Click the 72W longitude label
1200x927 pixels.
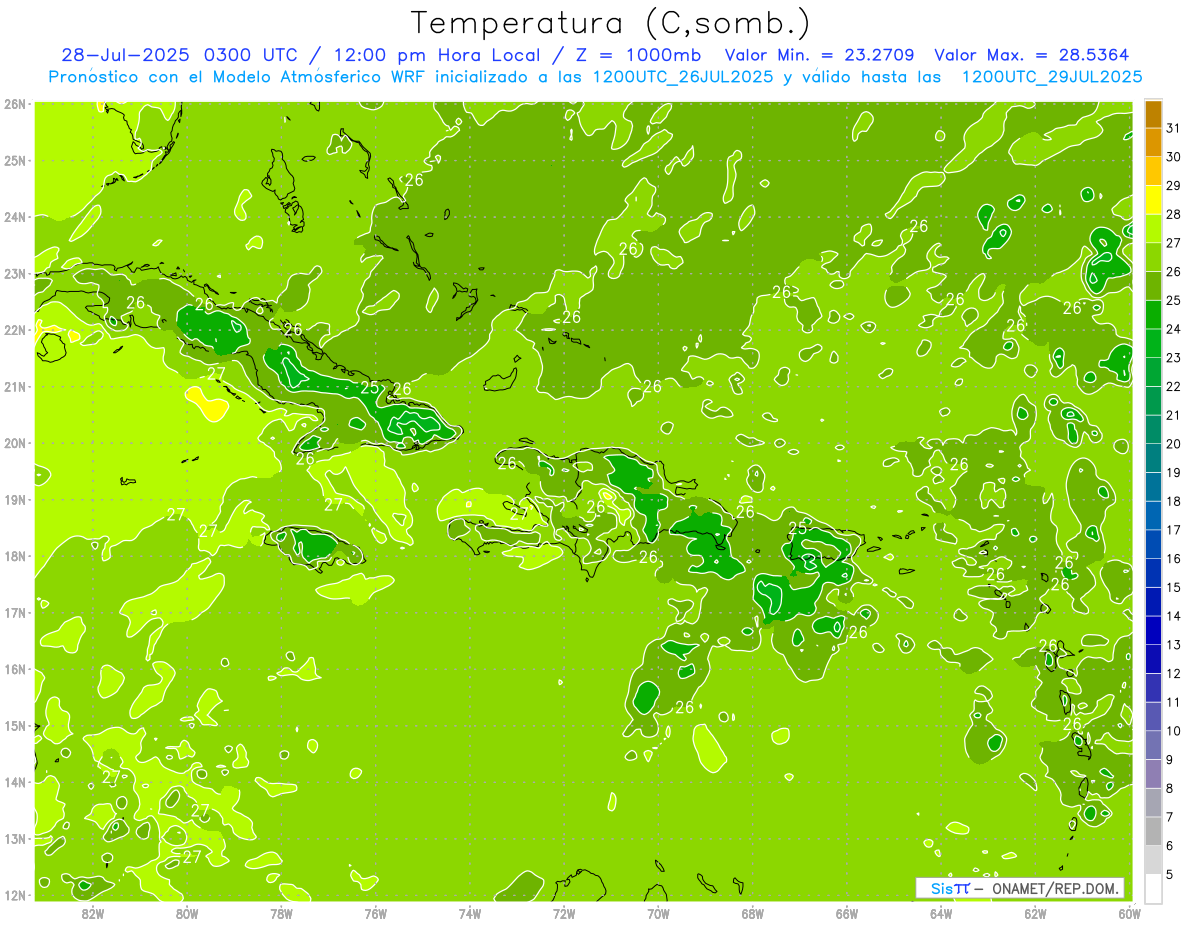(564, 913)
